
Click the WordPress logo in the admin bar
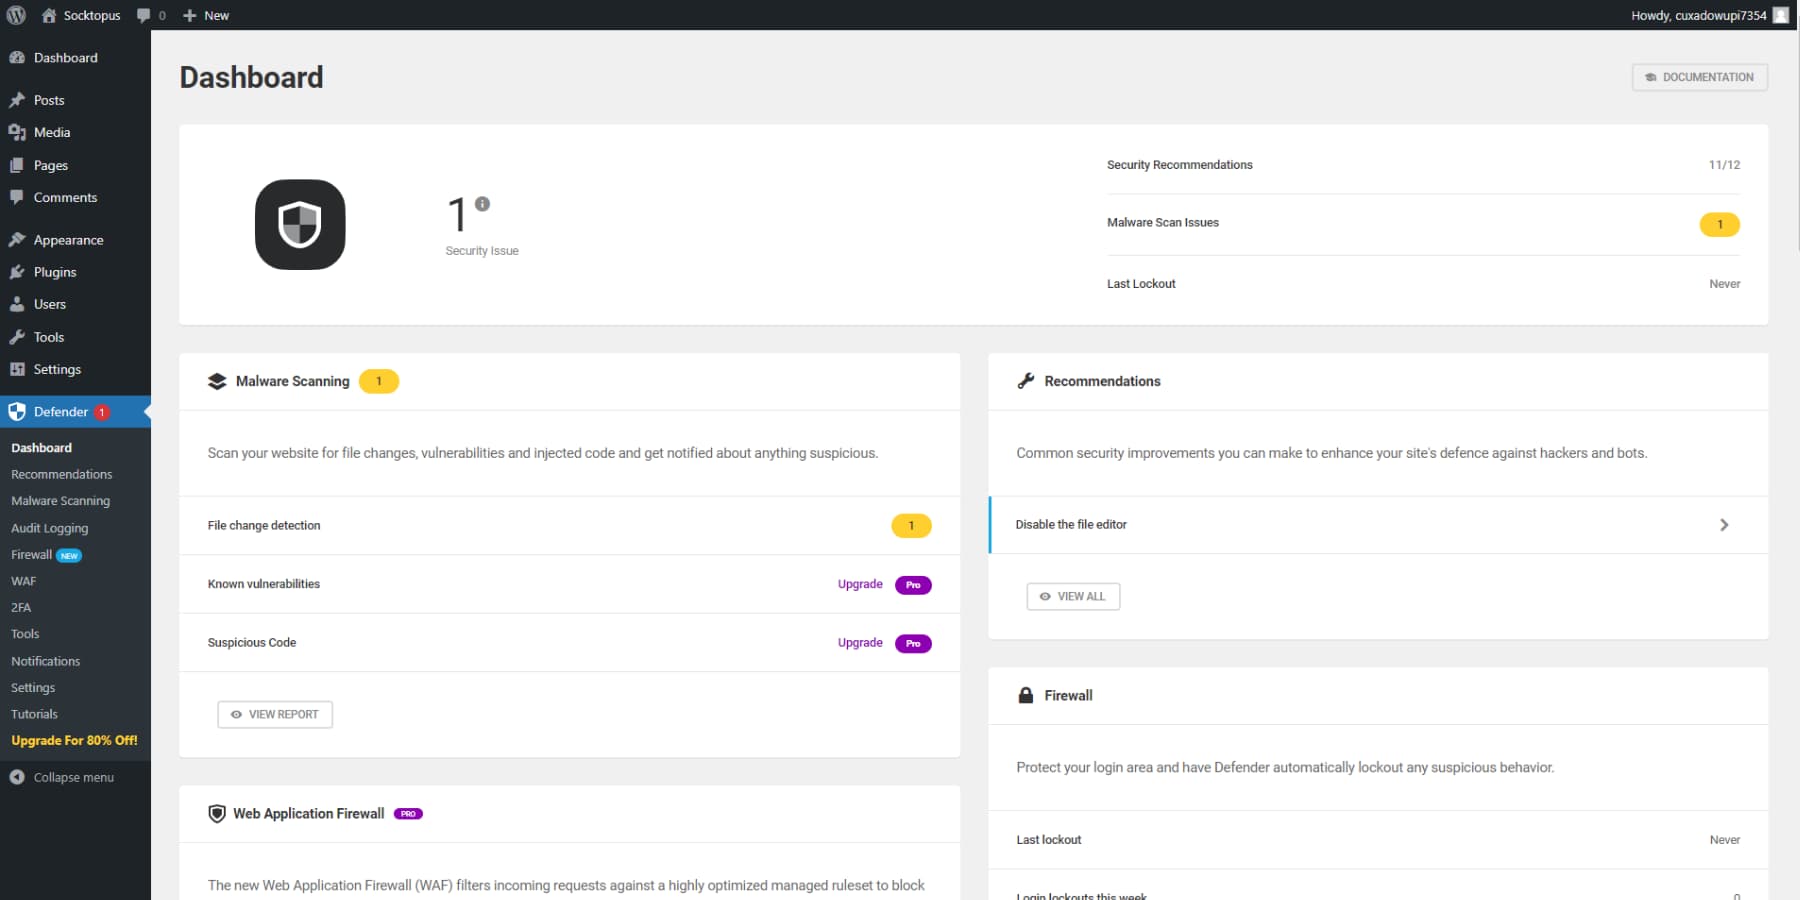coord(15,15)
